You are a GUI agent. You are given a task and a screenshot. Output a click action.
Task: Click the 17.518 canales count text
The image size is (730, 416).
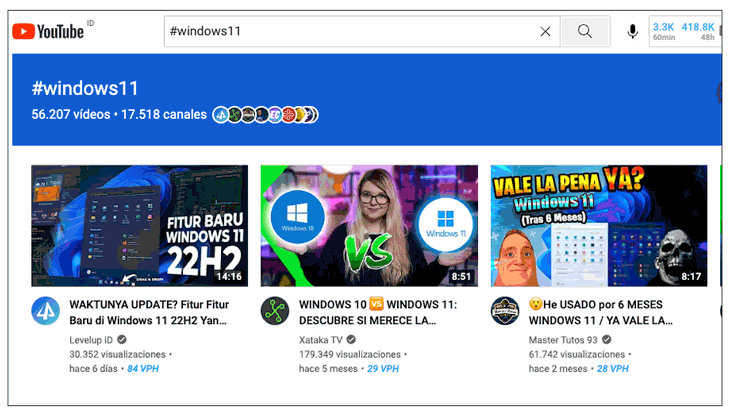pos(164,114)
